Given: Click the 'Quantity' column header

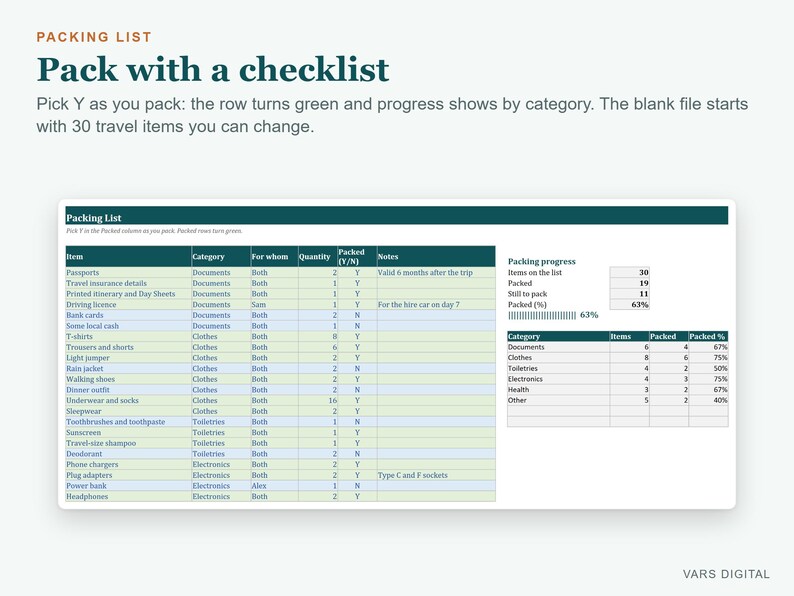Looking at the screenshot, I should point(317,257).
